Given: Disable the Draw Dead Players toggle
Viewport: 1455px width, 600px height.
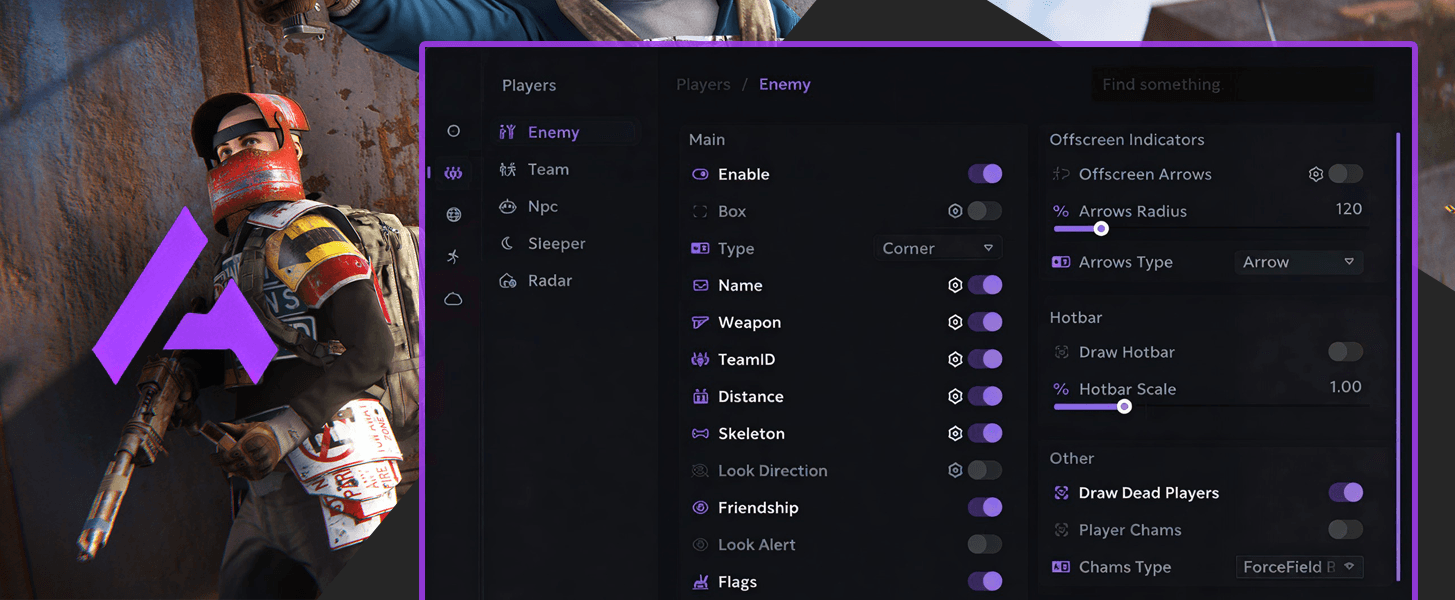Looking at the screenshot, I should pos(1345,492).
